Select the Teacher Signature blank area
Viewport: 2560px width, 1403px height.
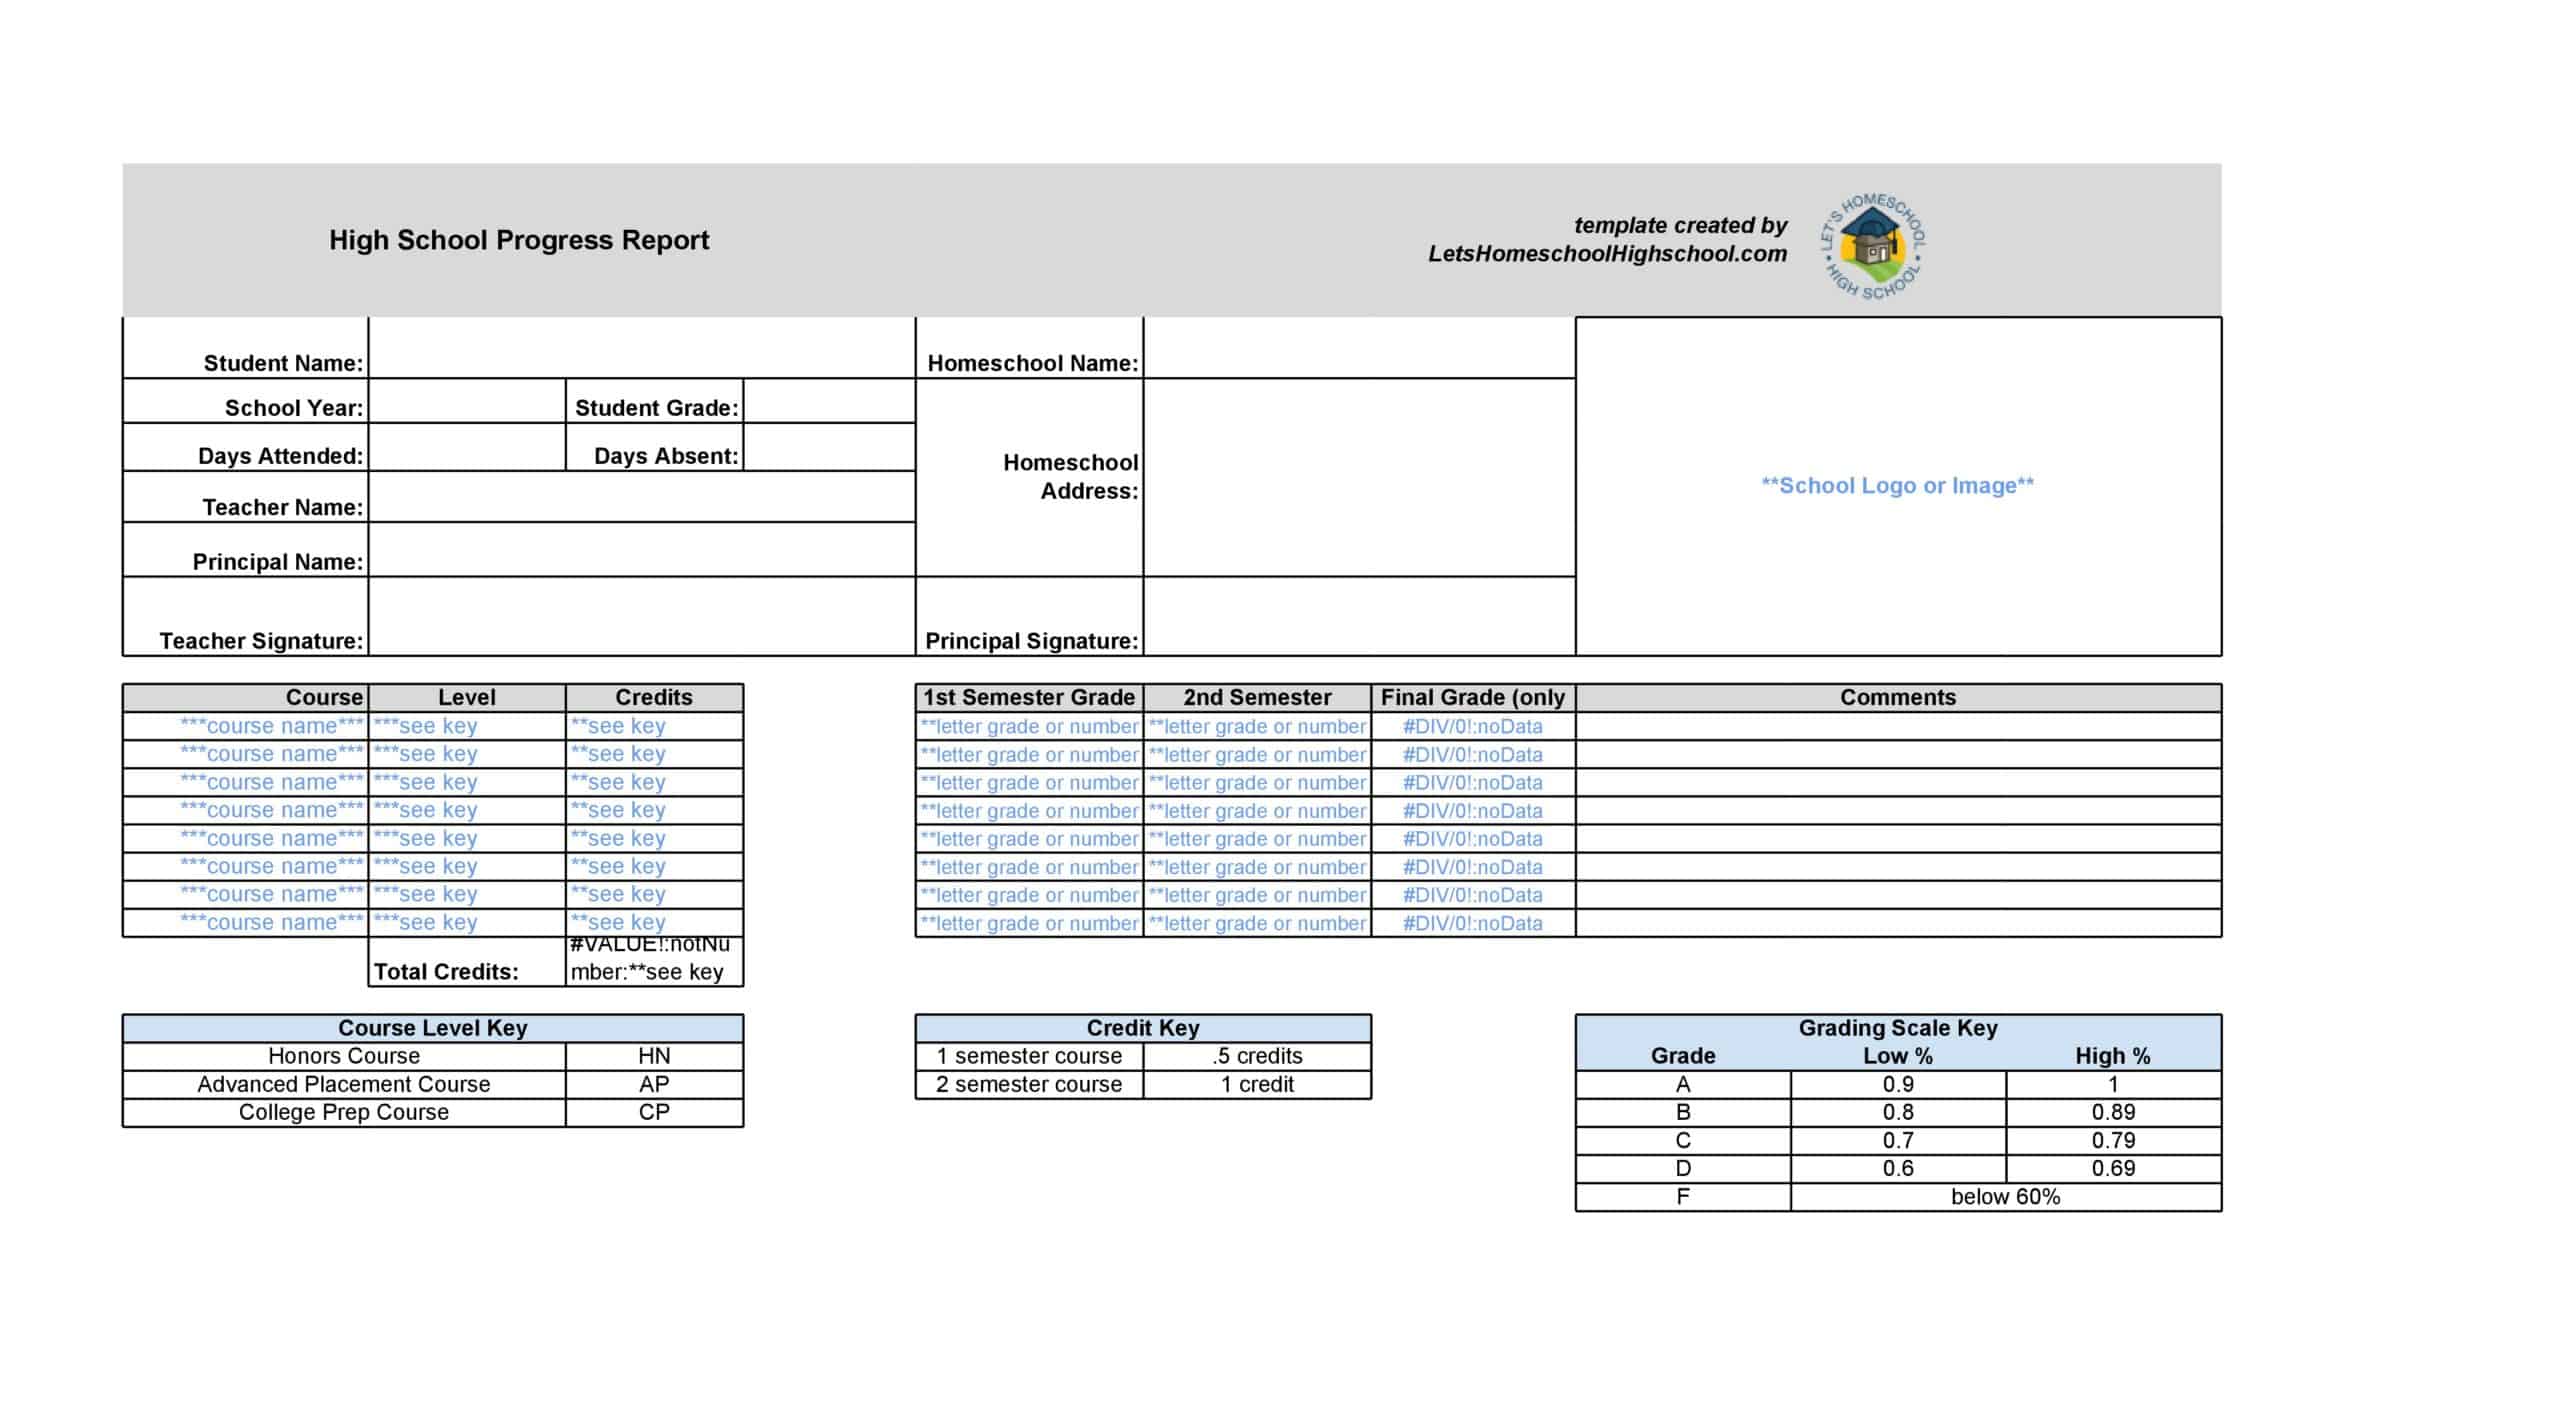pos(641,617)
